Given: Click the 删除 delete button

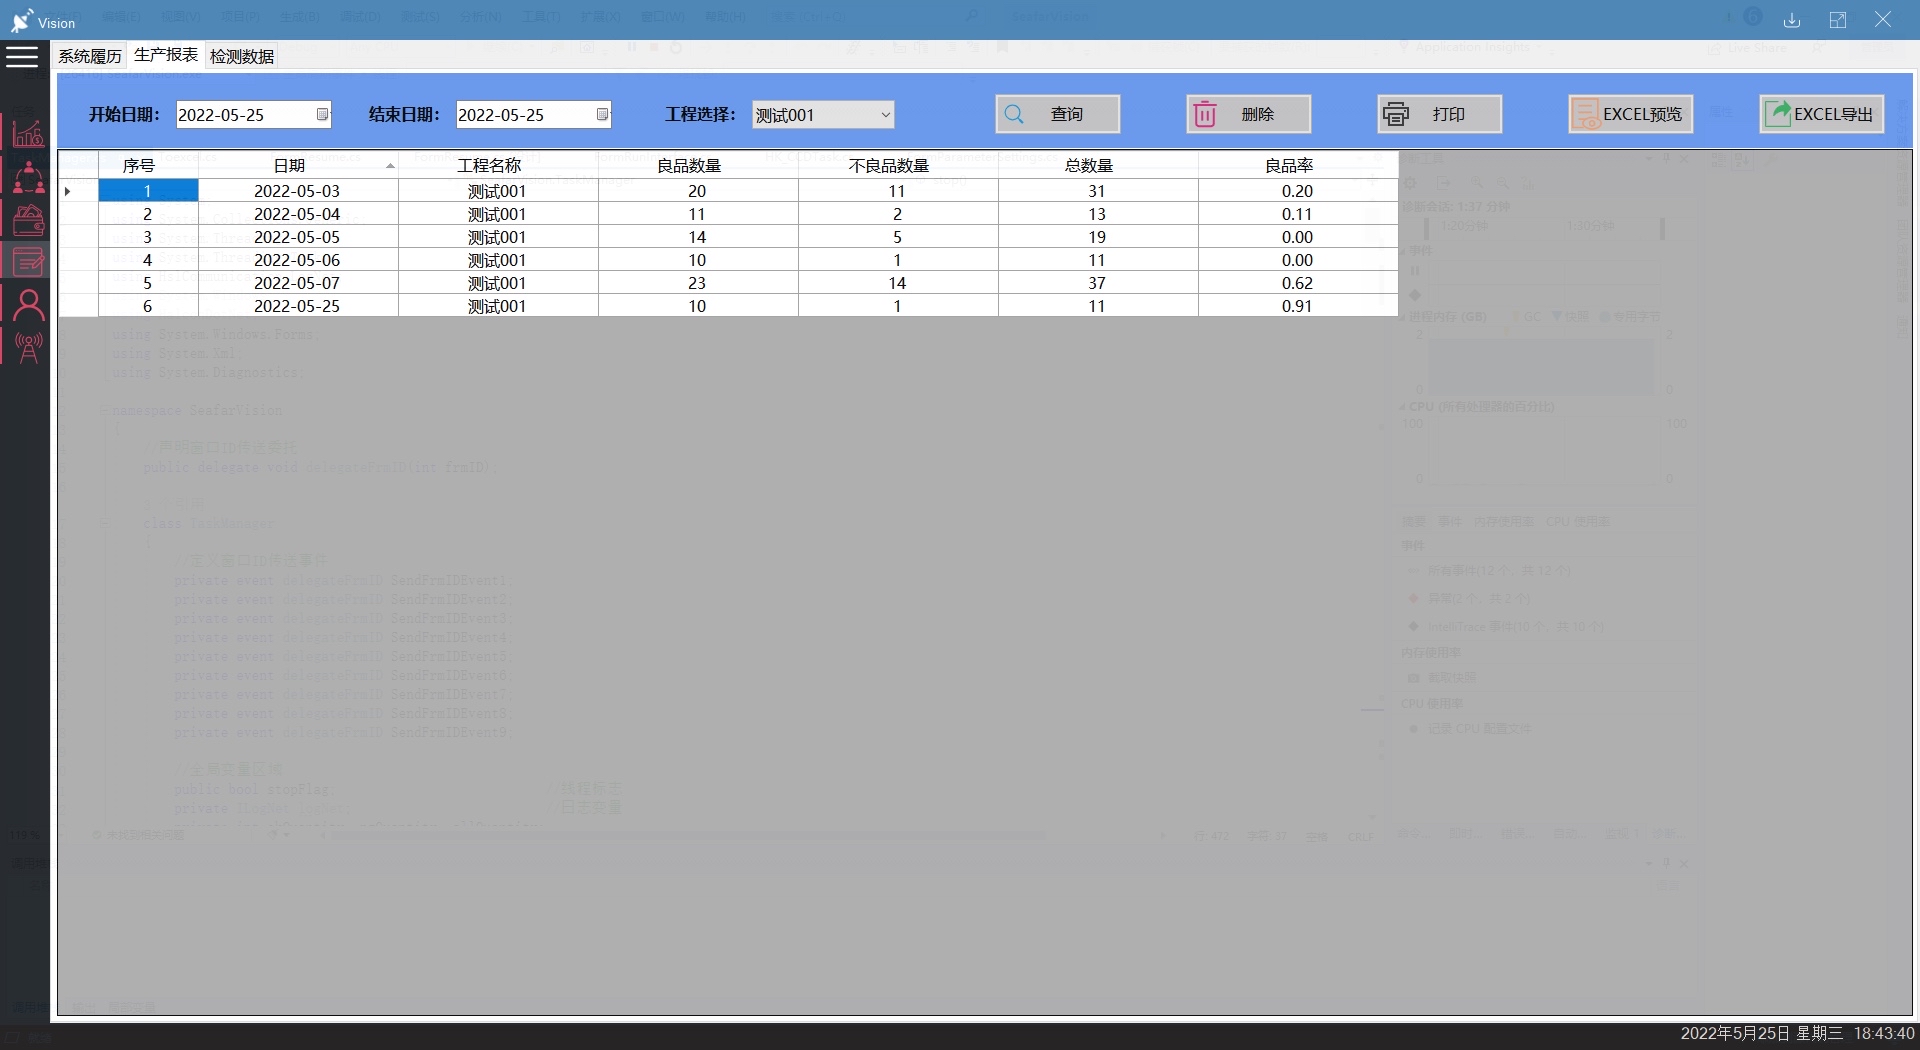Looking at the screenshot, I should click(x=1248, y=114).
